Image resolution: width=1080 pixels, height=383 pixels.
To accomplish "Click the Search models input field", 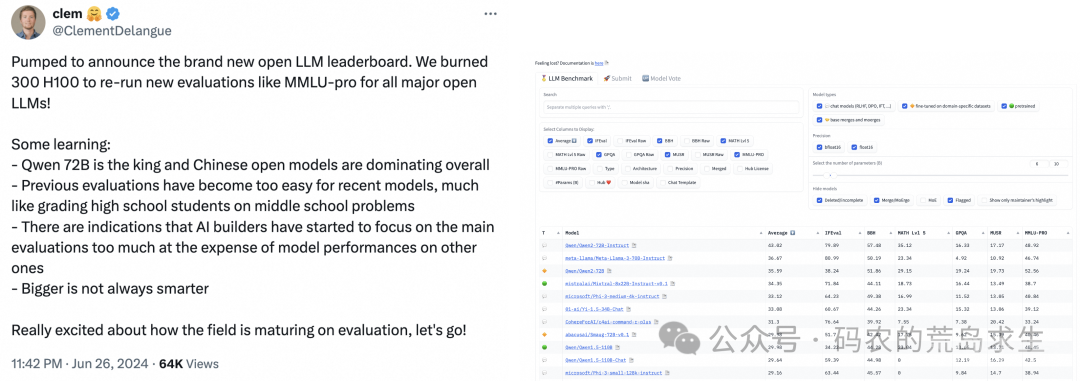I will pos(670,107).
